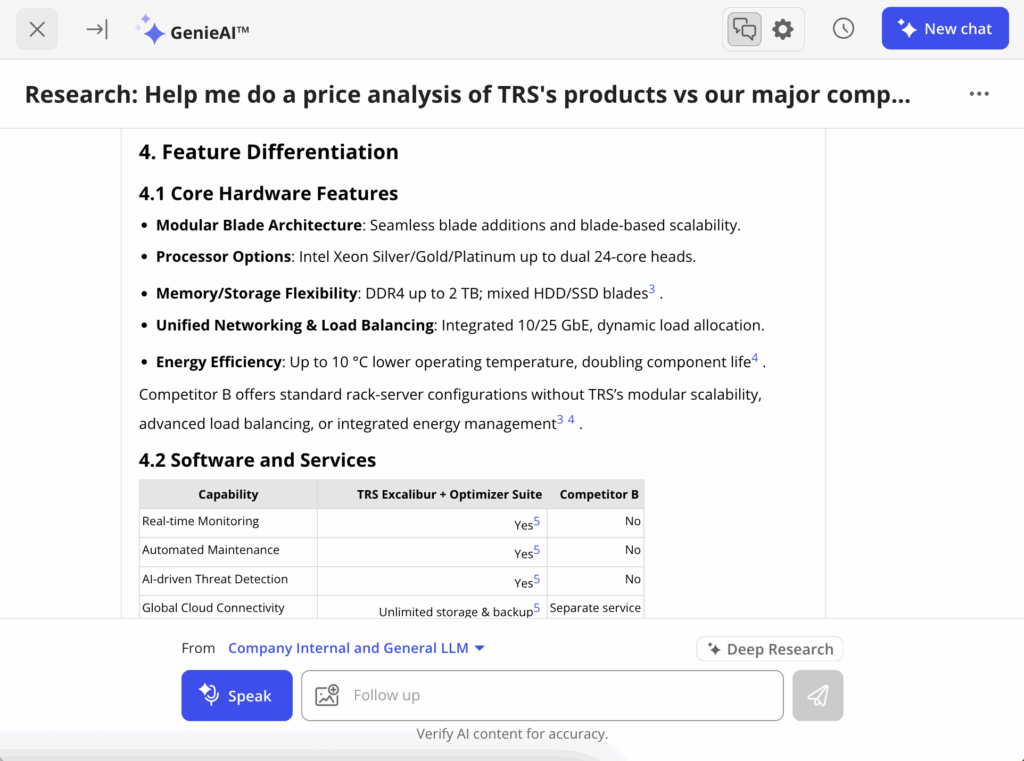Open the three-dot options menu beside the title

click(978, 93)
